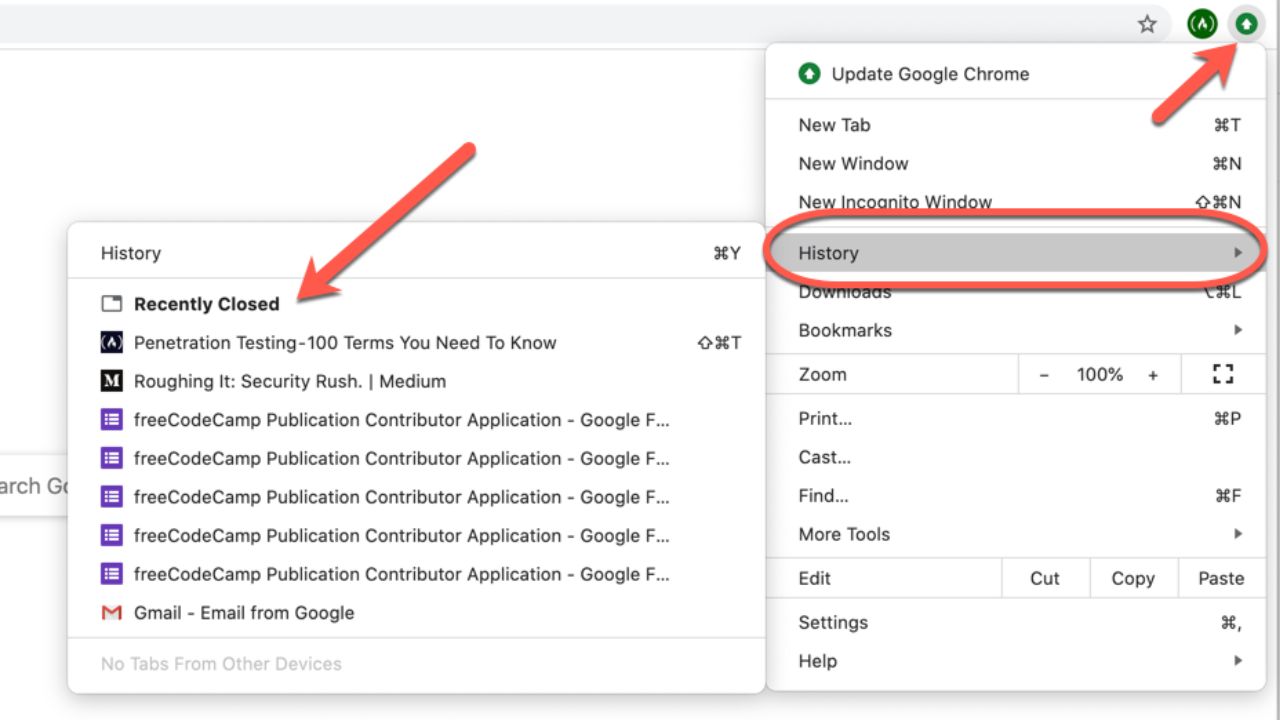Viewport: 1280px width, 720px height.
Task: Open full History in submenu top row
Action: click(416, 254)
